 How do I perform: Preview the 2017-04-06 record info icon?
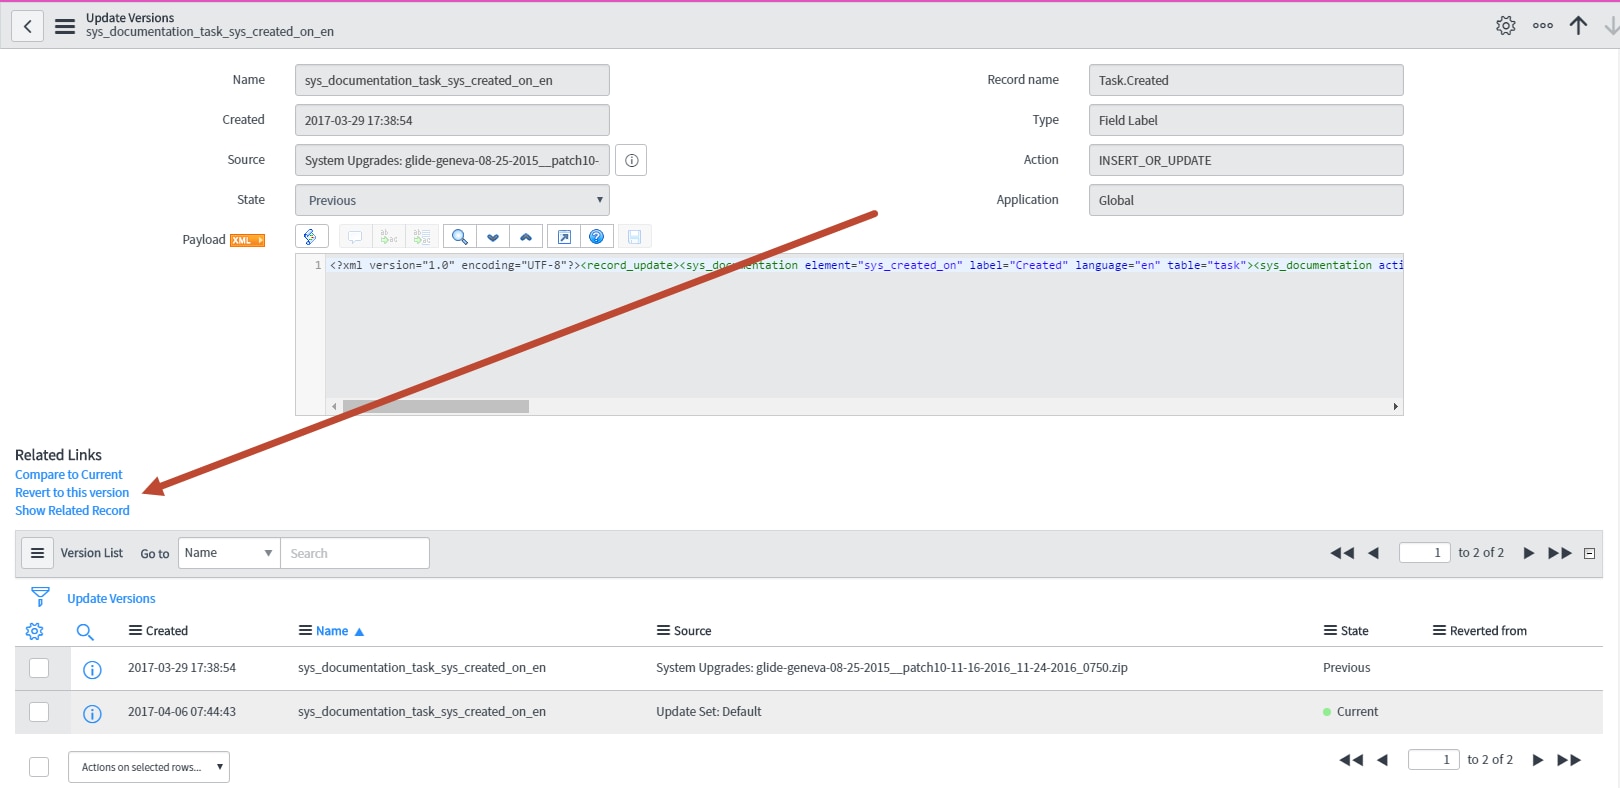92,713
